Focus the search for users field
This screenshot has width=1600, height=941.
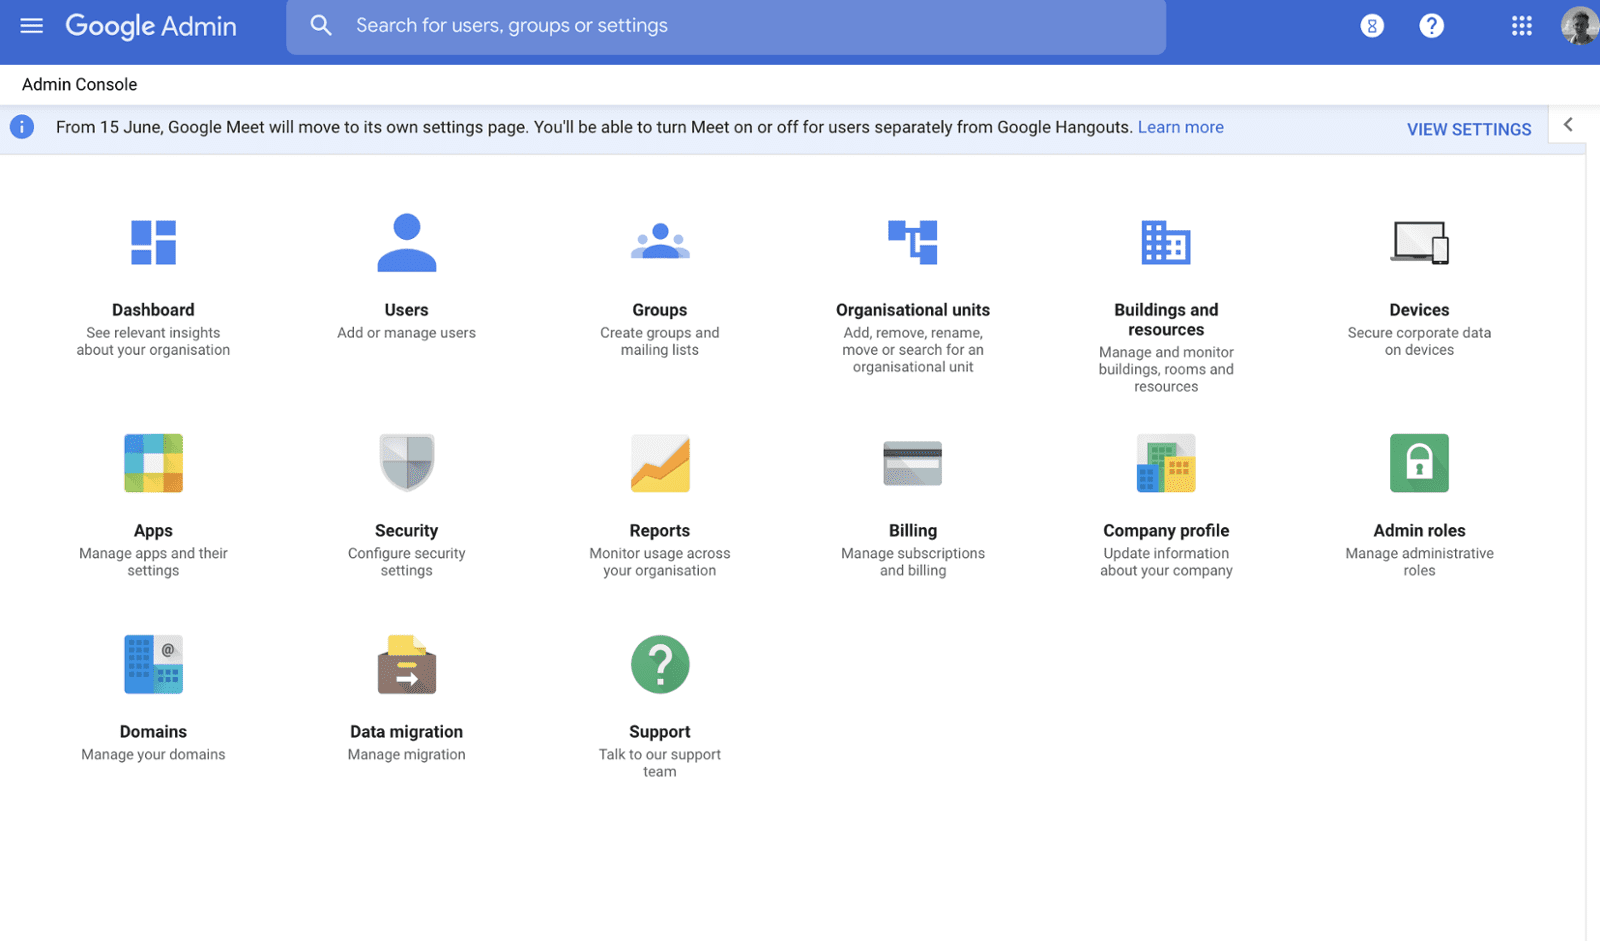click(x=726, y=26)
